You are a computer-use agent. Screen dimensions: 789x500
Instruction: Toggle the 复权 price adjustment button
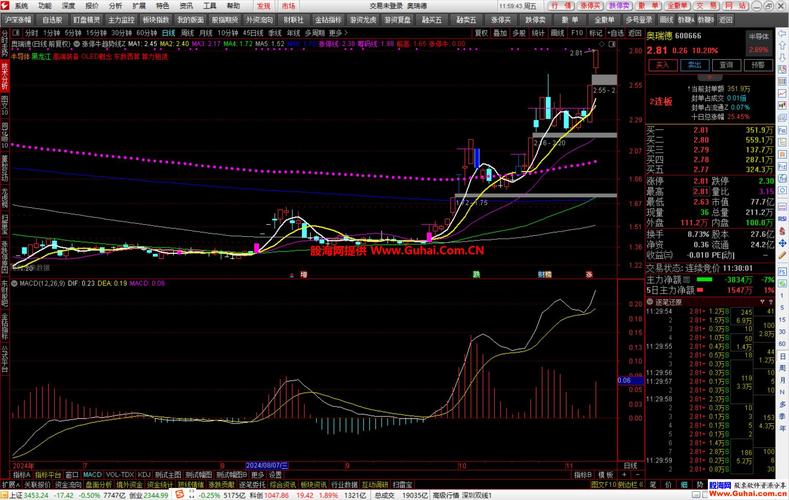point(481,33)
